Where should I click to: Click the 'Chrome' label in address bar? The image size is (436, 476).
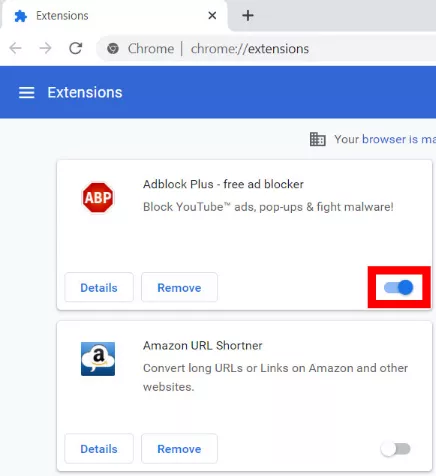[151, 49]
